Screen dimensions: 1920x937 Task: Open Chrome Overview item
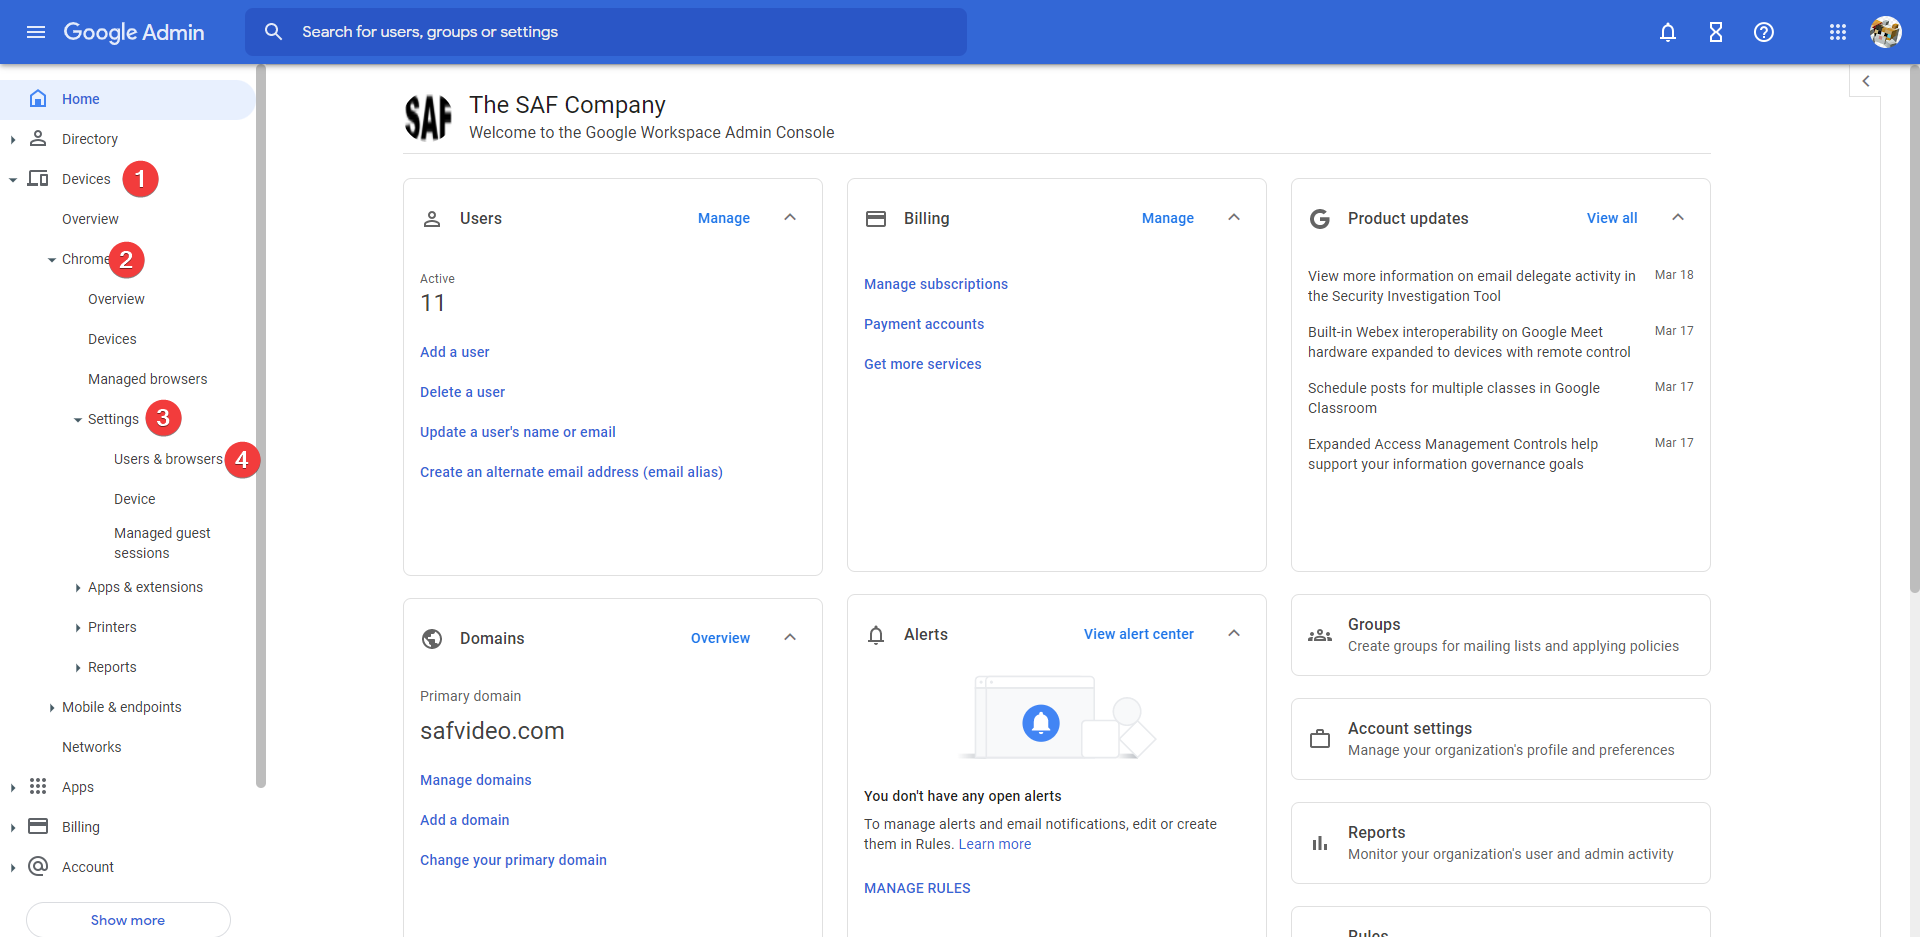(x=116, y=299)
